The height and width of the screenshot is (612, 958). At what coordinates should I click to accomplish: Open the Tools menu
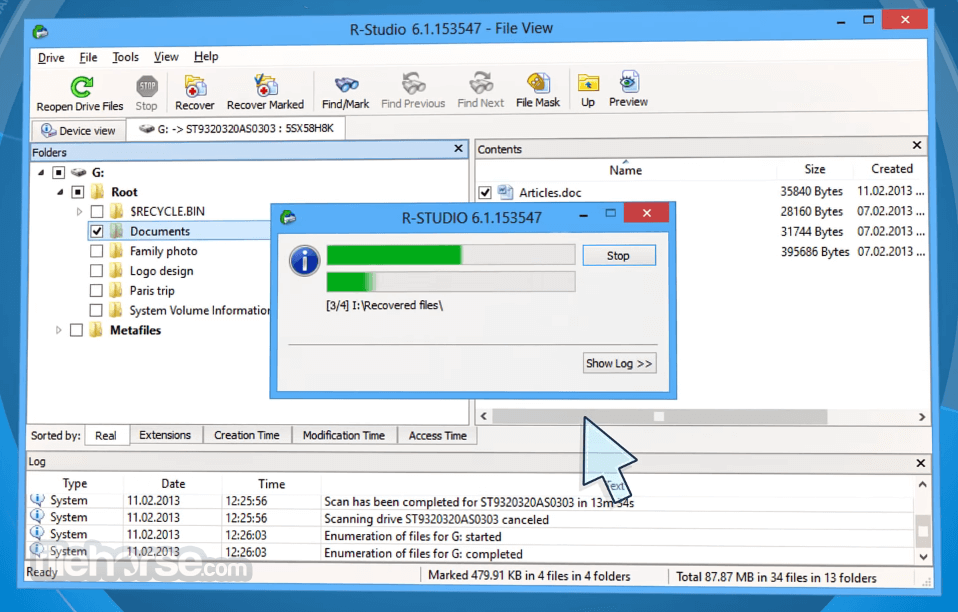[125, 57]
